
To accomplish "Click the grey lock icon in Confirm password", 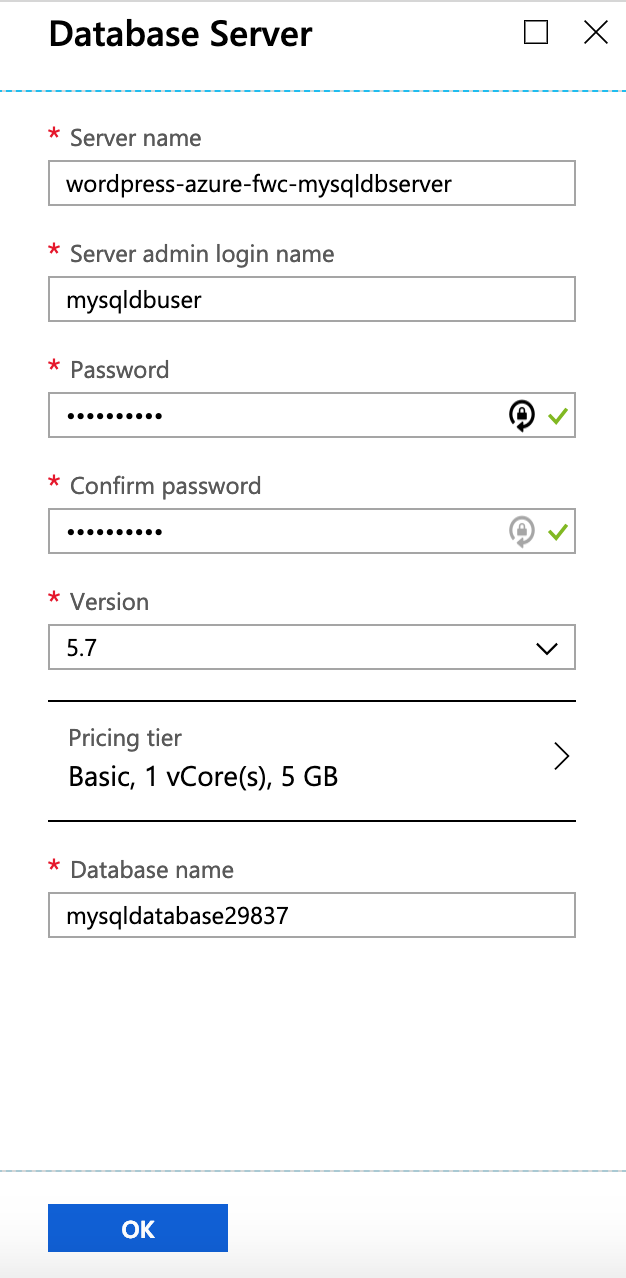I will pyautogui.click(x=521, y=532).
